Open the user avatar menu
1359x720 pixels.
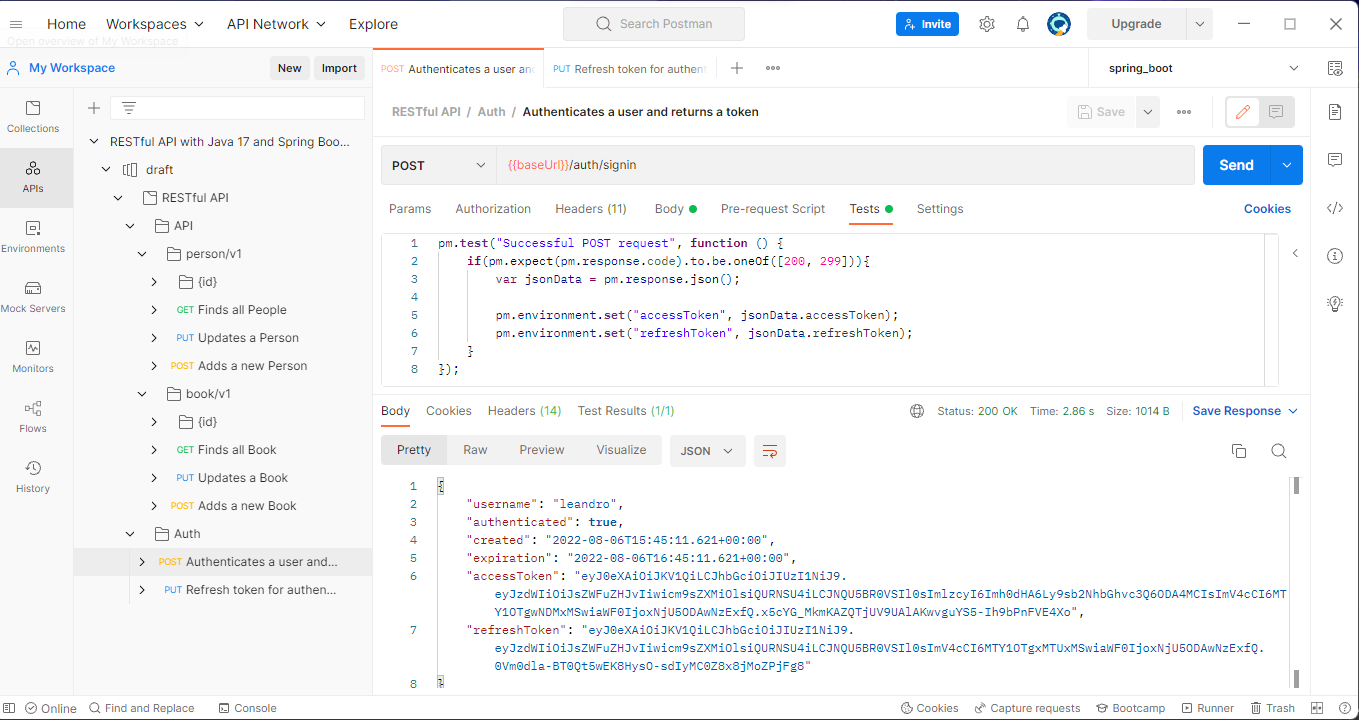click(x=1059, y=24)
